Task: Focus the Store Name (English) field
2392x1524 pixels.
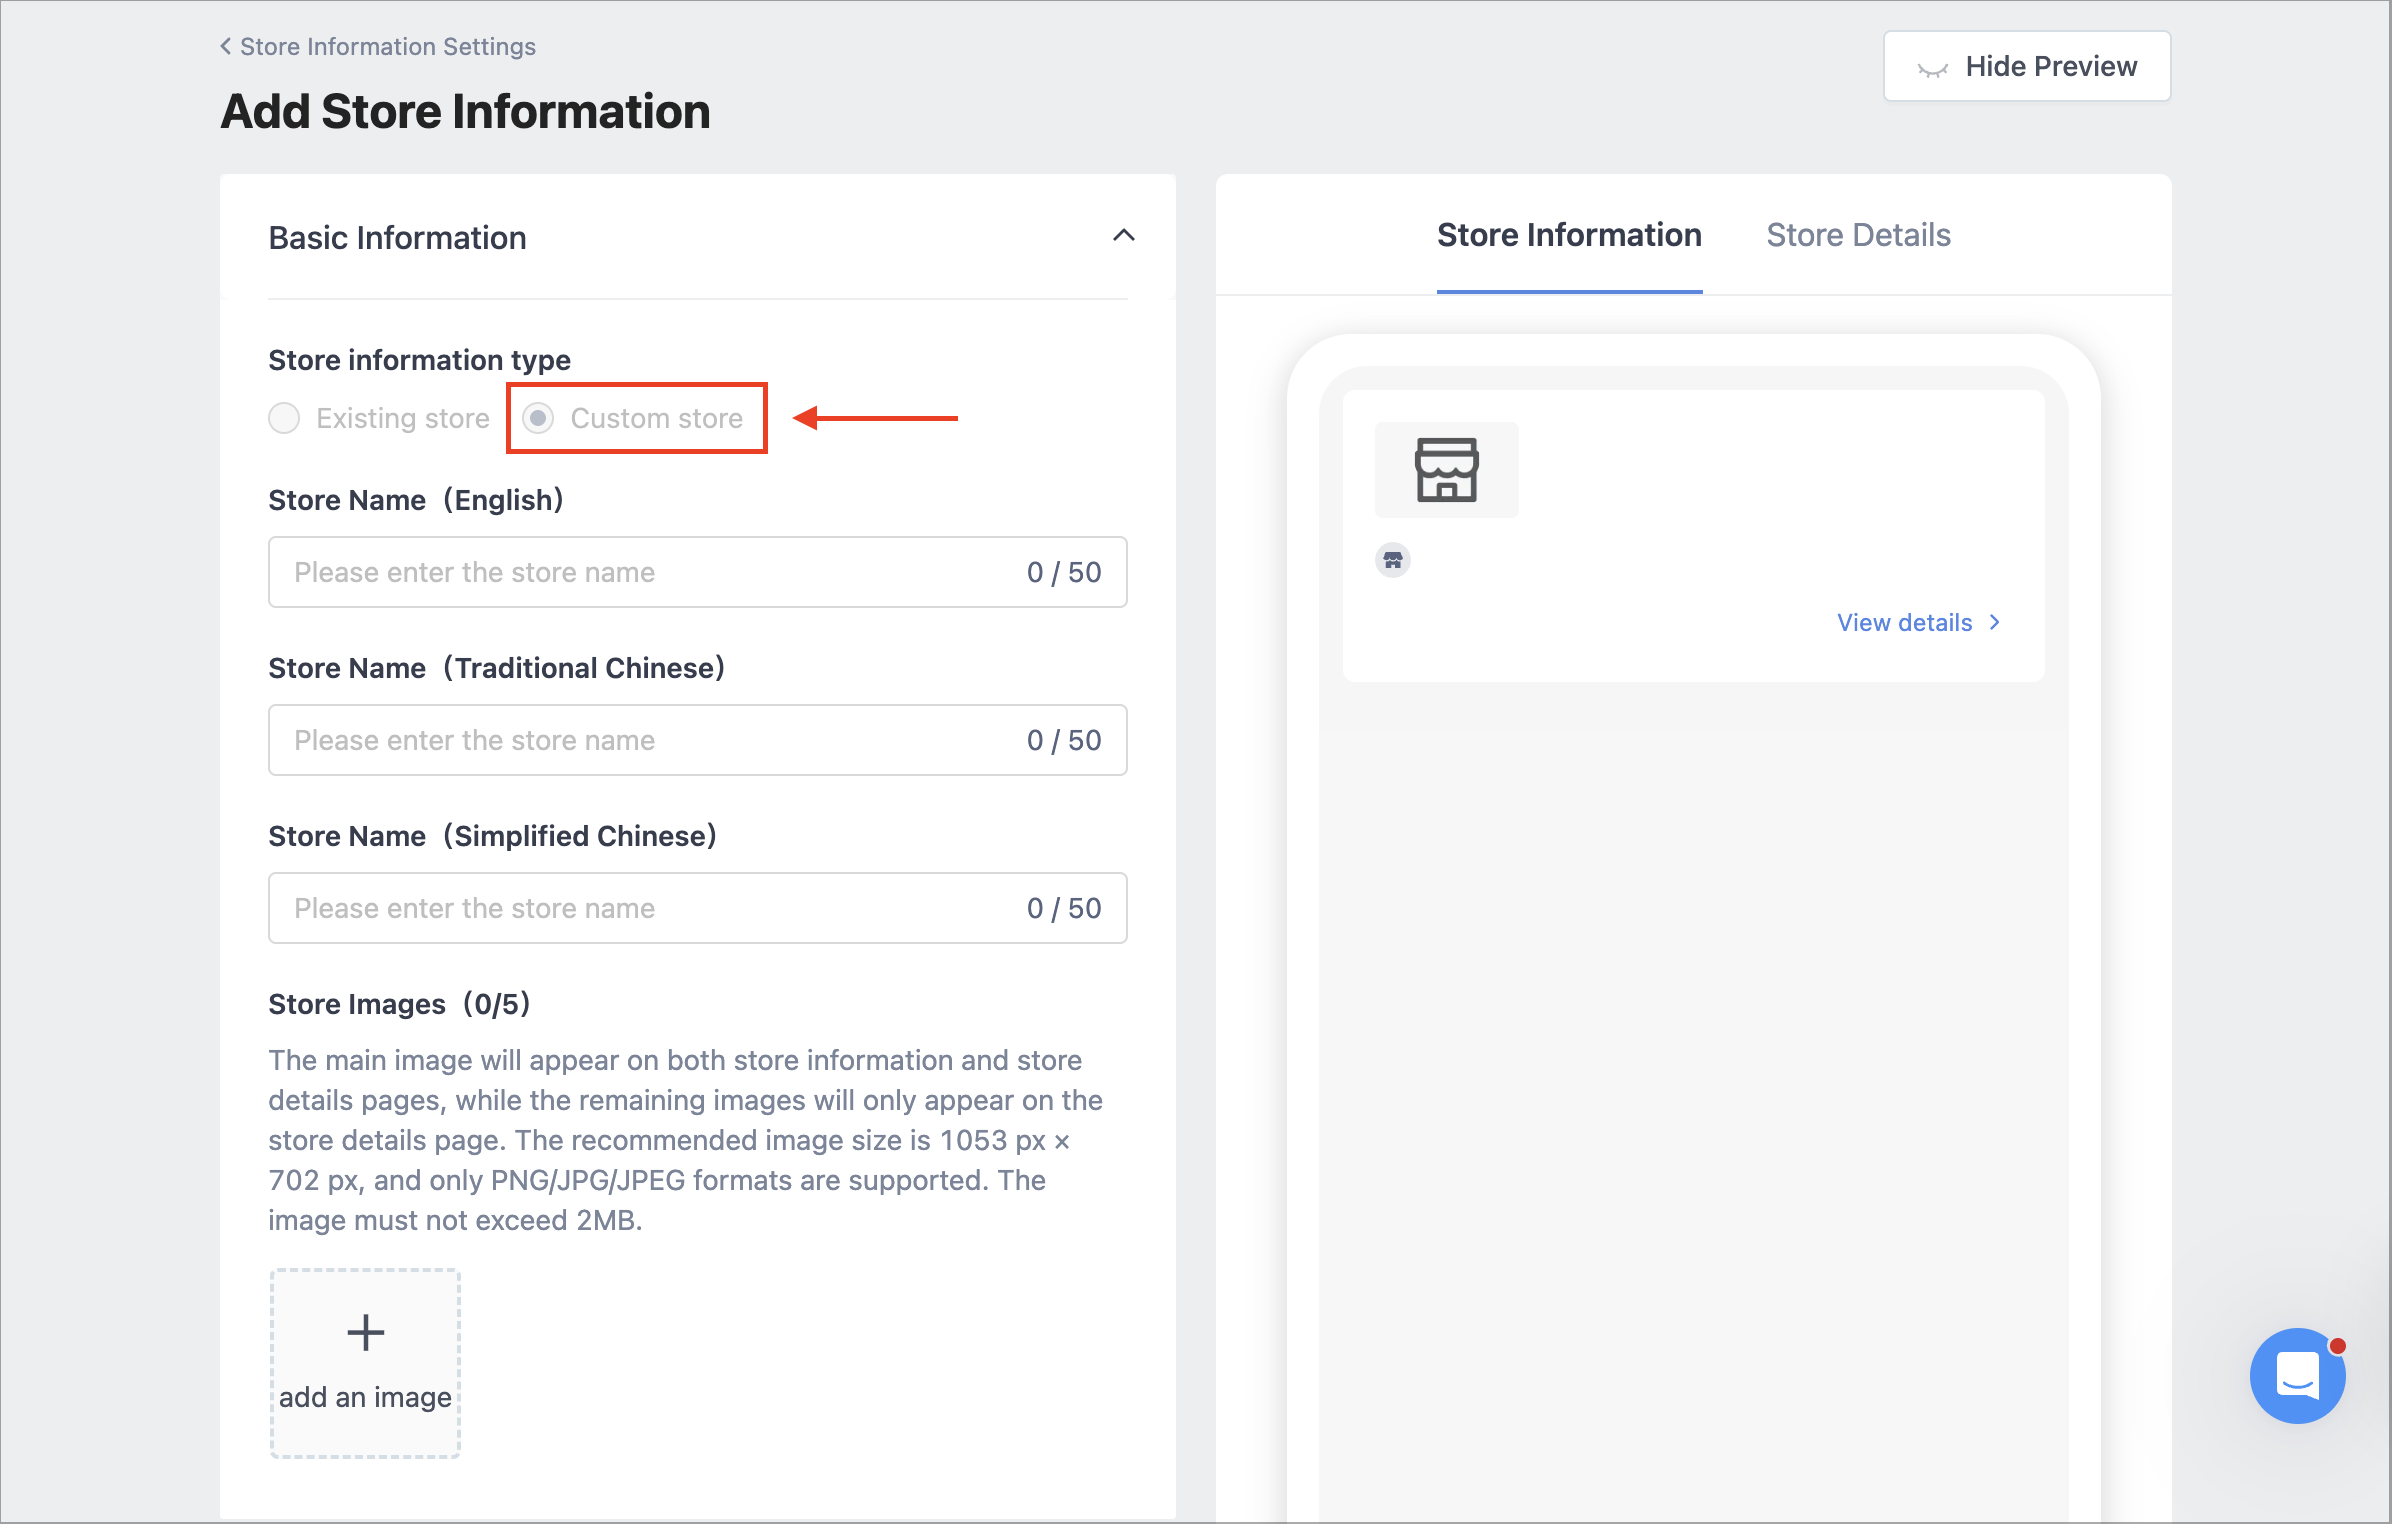Action: pos(698,572)
